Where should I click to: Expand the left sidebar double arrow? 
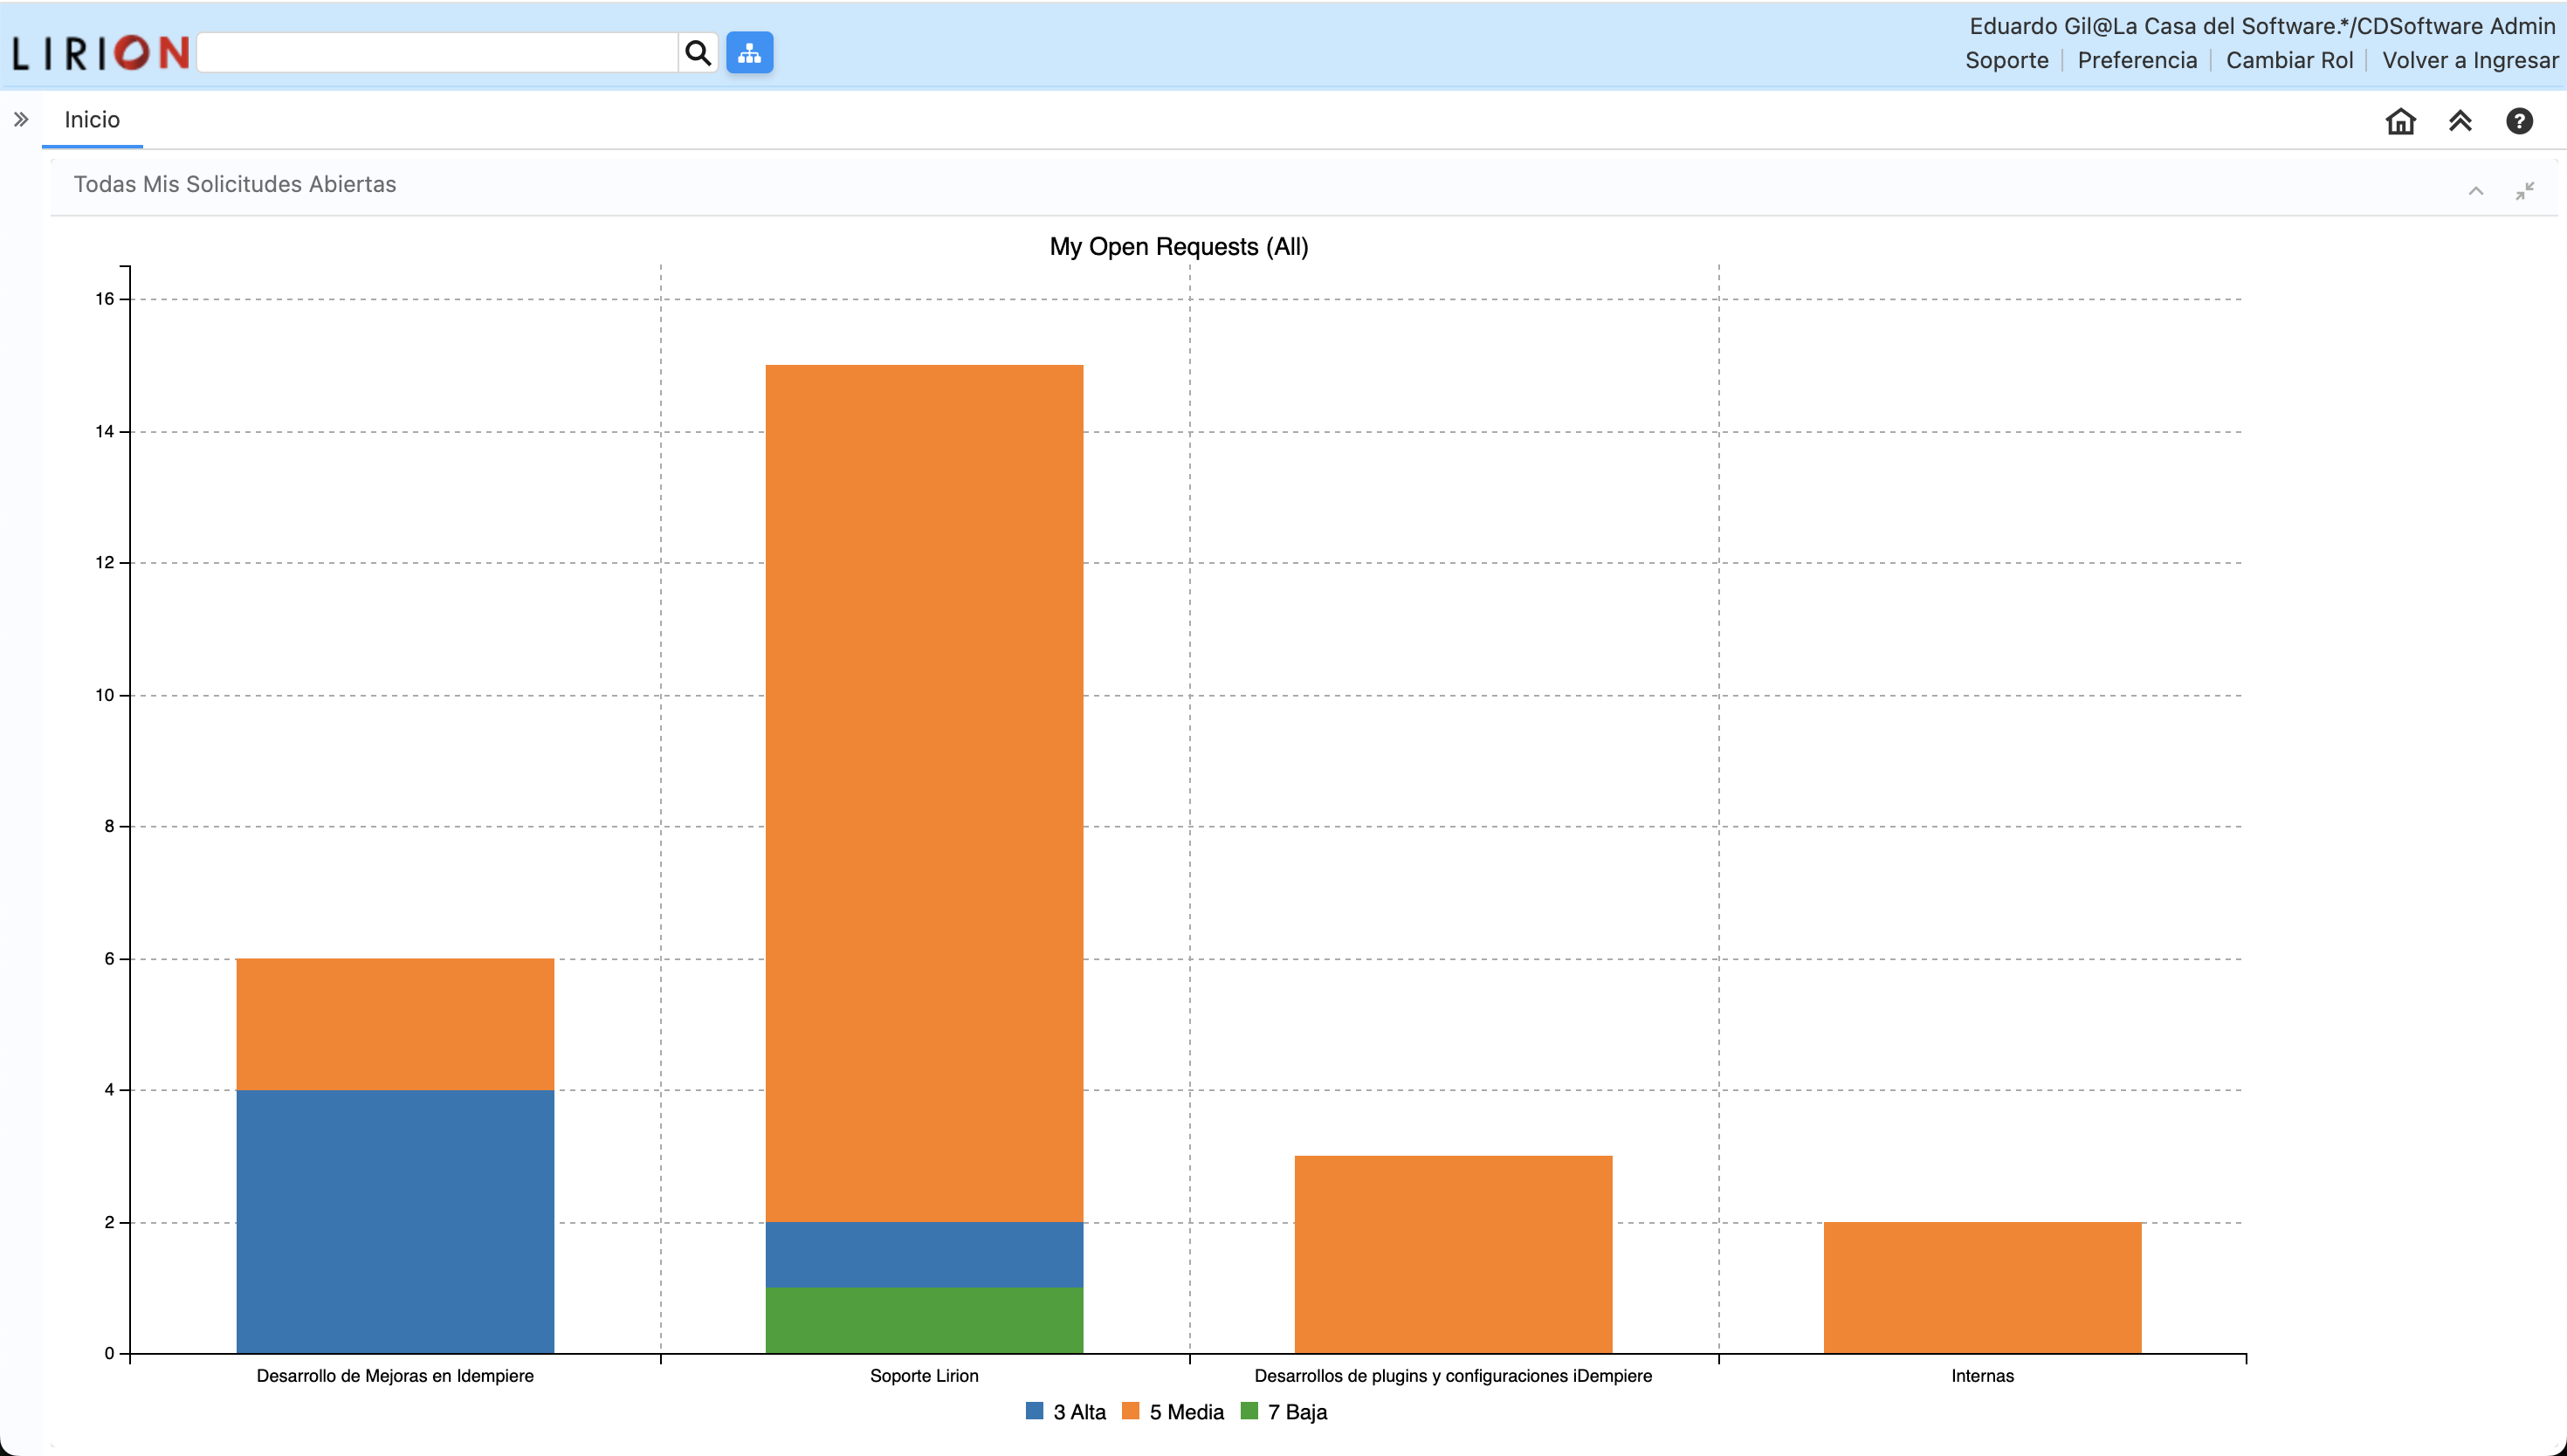click(21, 120)
